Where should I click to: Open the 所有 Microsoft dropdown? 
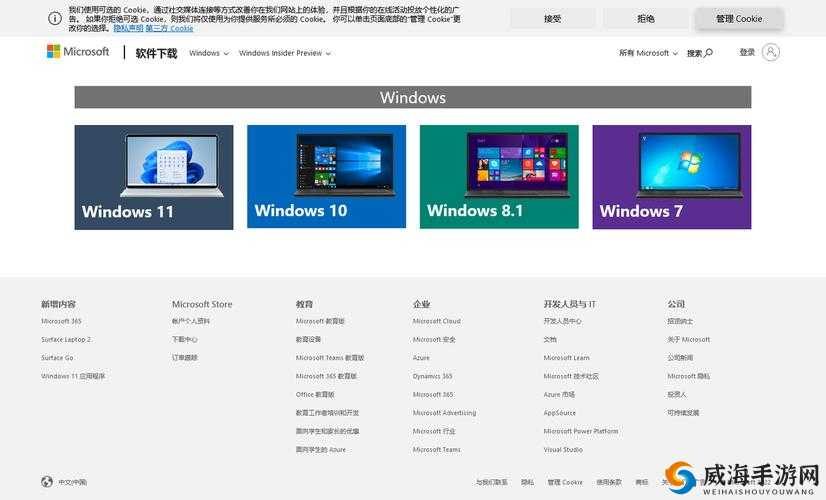[648, 53]
